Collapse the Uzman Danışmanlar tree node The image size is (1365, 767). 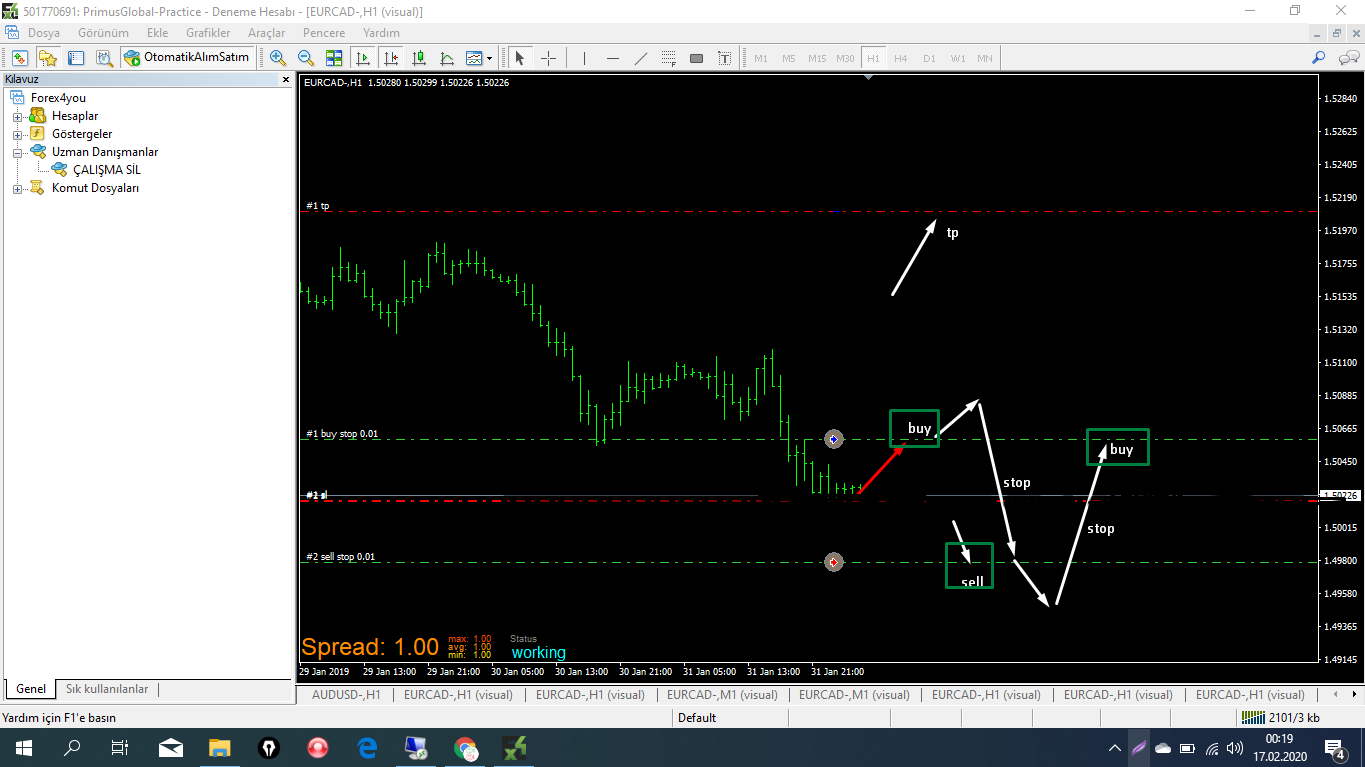tap(17, 152)
